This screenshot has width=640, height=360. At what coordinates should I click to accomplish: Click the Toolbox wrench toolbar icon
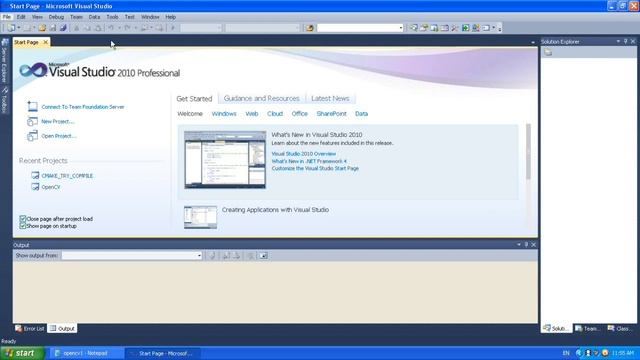455,28
